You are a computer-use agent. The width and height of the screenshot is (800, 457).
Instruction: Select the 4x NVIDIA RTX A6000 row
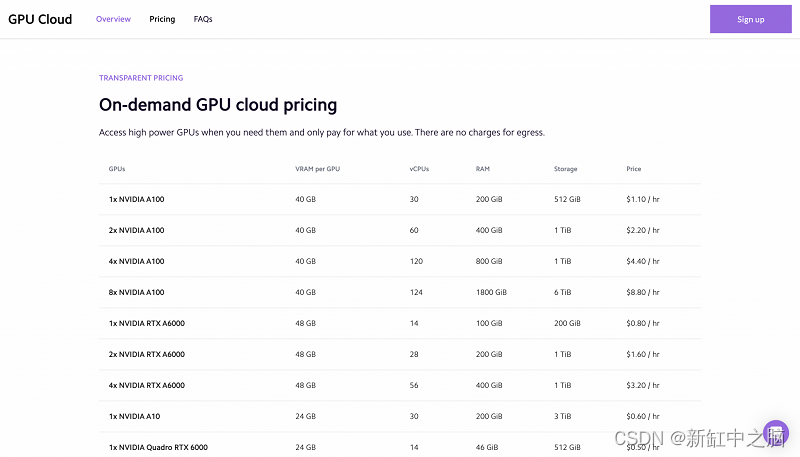click(399, 386)
